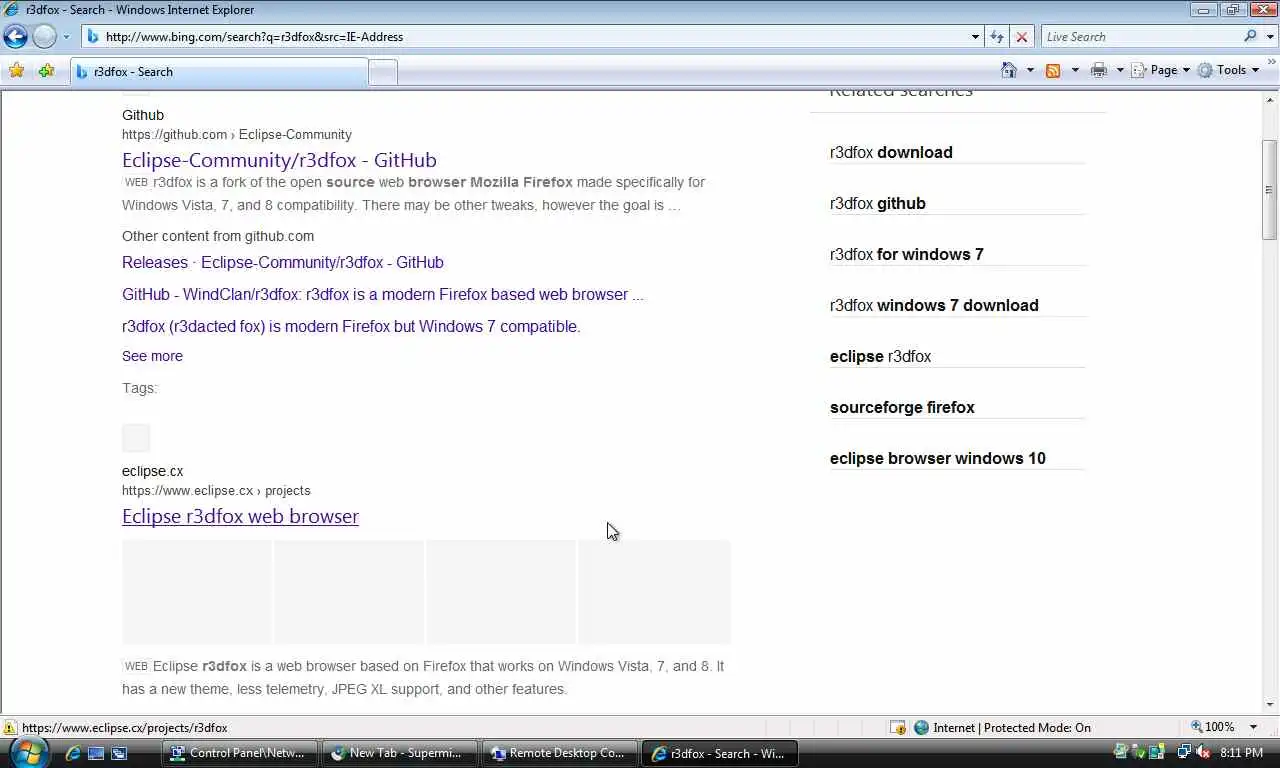Open the Recent Pages dropdown arrow
This screenshot has width=1280, height=768.
[66, 37]
